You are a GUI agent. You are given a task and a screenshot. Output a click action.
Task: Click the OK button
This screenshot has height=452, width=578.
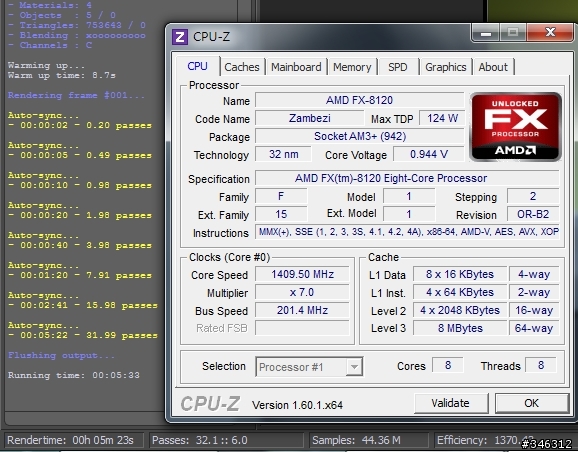pyautogui.click(x=532, y=403)
